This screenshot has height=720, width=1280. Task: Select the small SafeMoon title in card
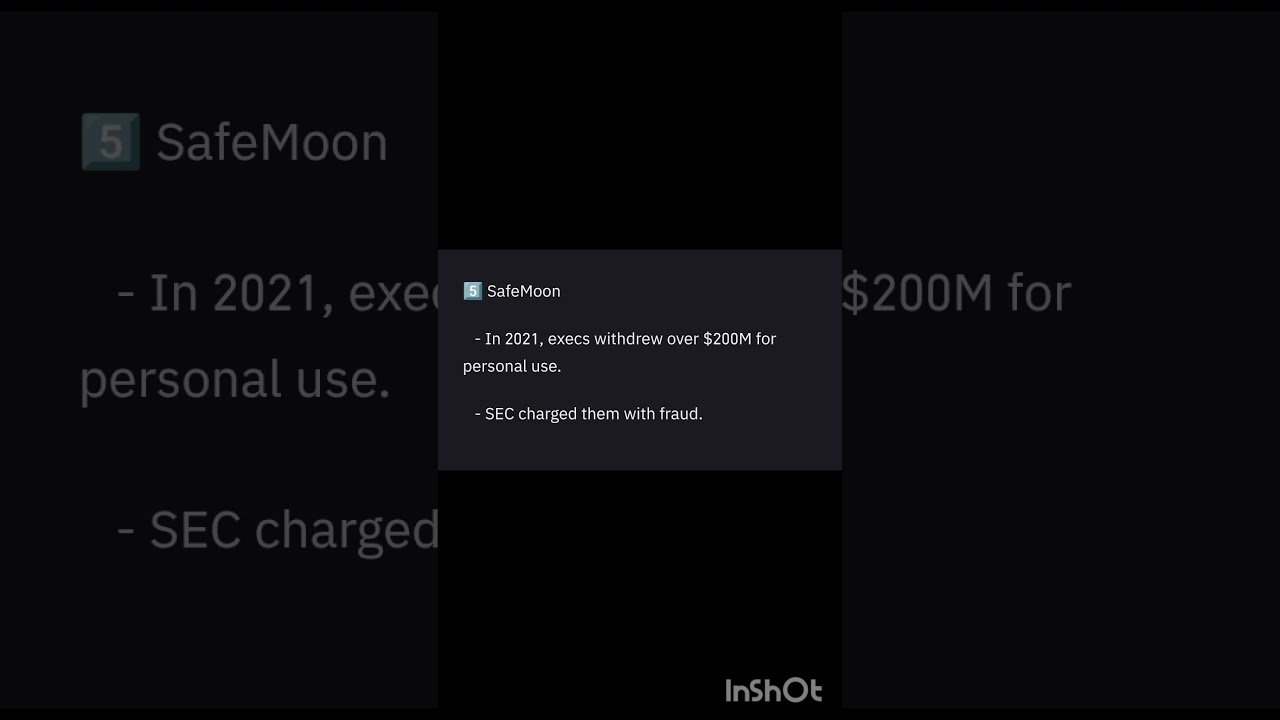coord(524,291)
